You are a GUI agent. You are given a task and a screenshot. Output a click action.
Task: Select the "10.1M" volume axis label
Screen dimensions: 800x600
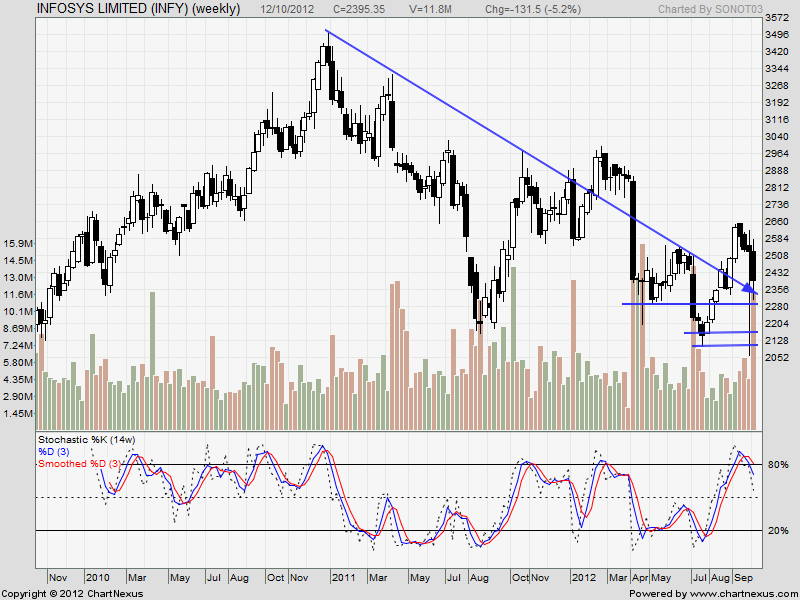(20, 311)
